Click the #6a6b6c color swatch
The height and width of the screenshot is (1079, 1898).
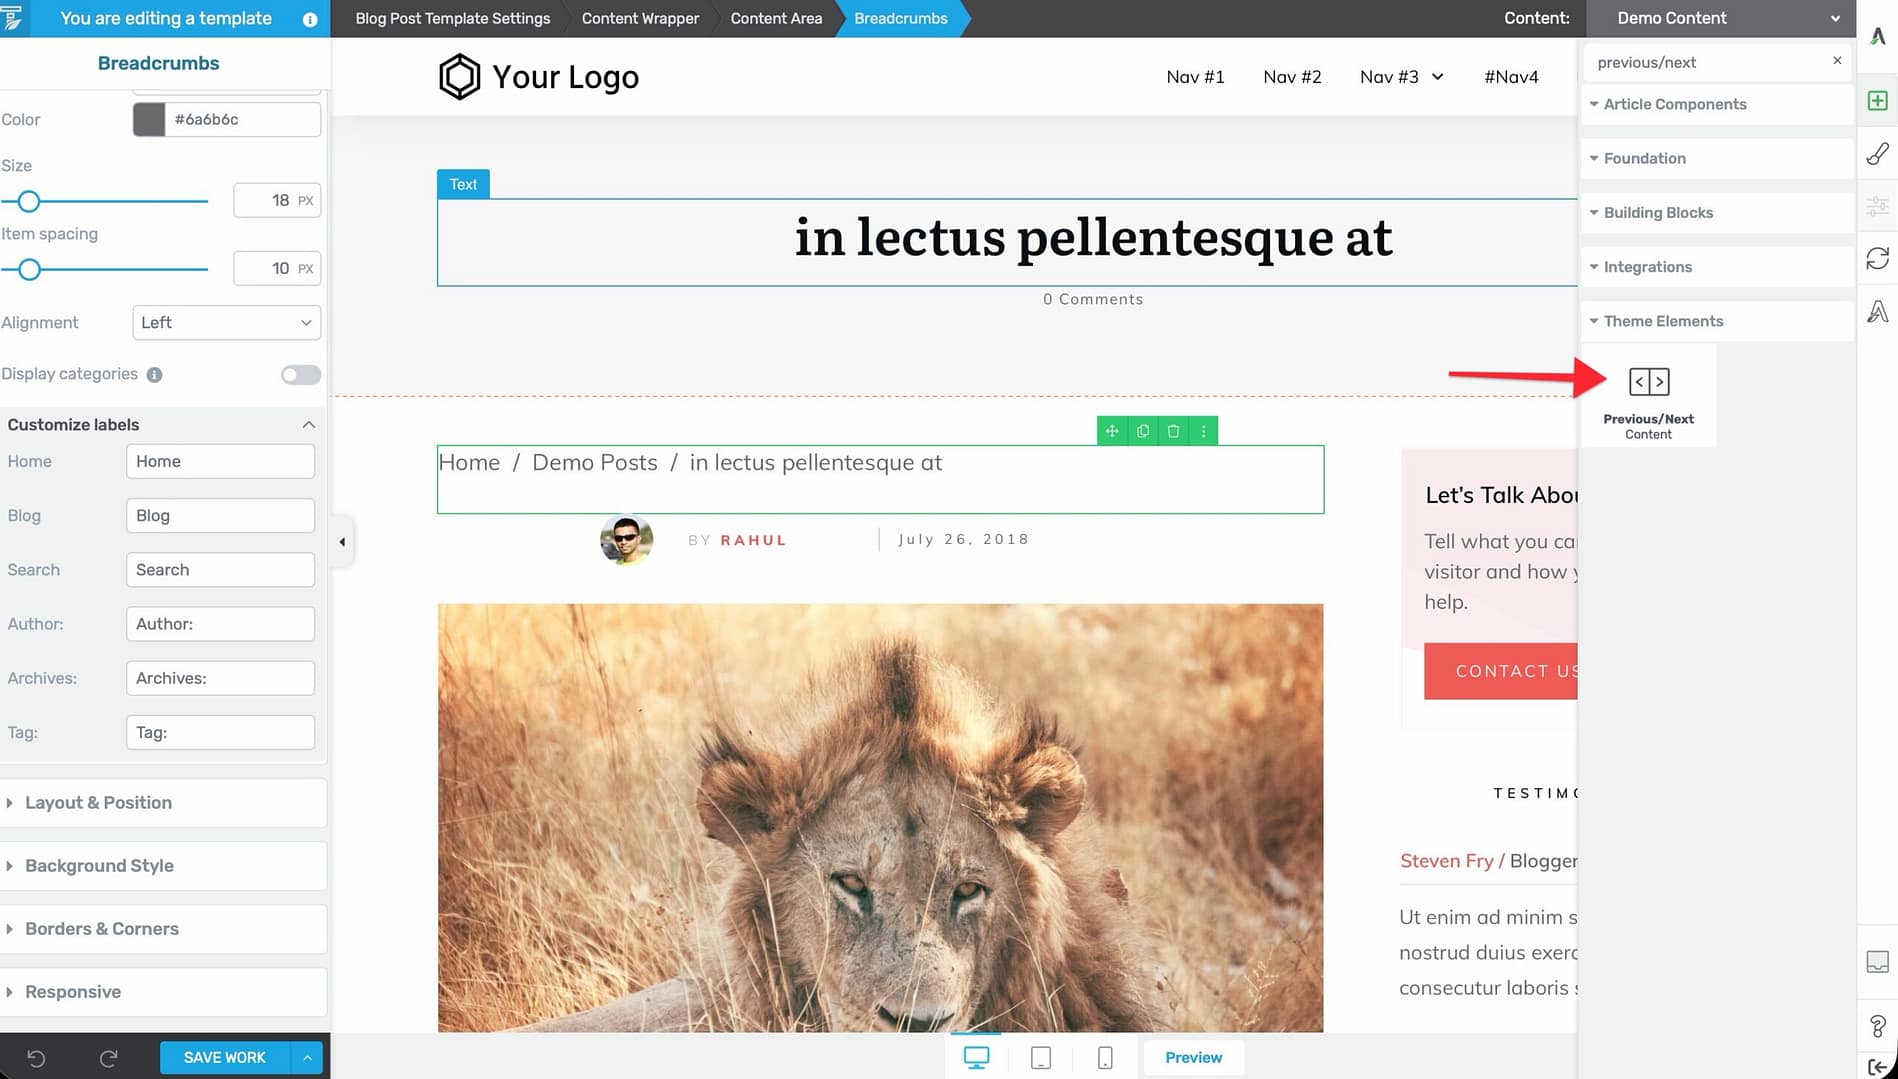[x=149, y=119]
